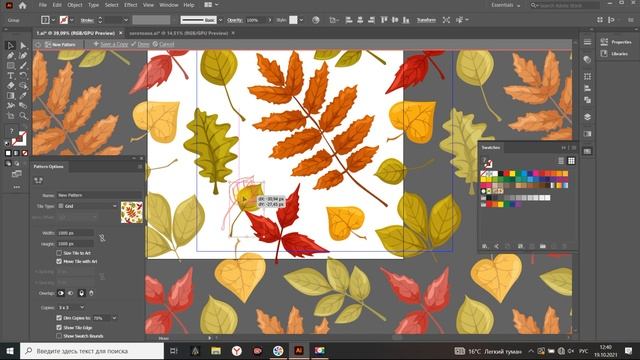This screenshot has height=360, width=640.
Task: Click New Color Group folder icon
Action: click(542, 246)
